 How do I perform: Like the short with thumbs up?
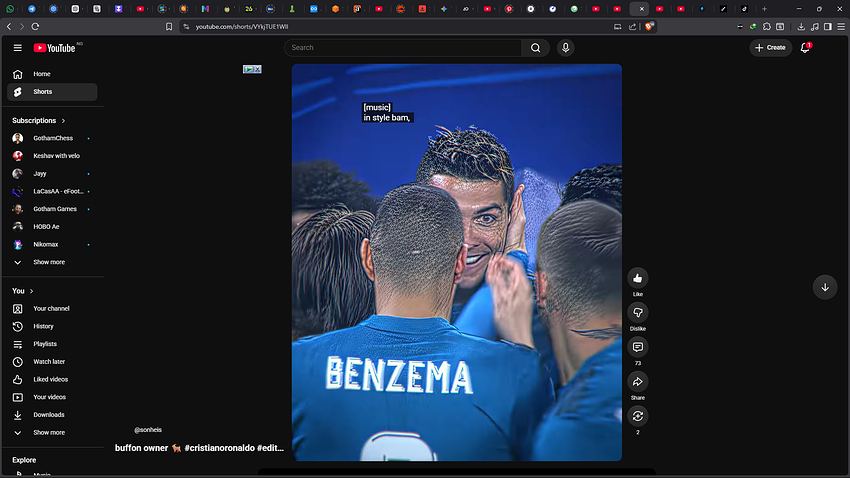(638, 278)
